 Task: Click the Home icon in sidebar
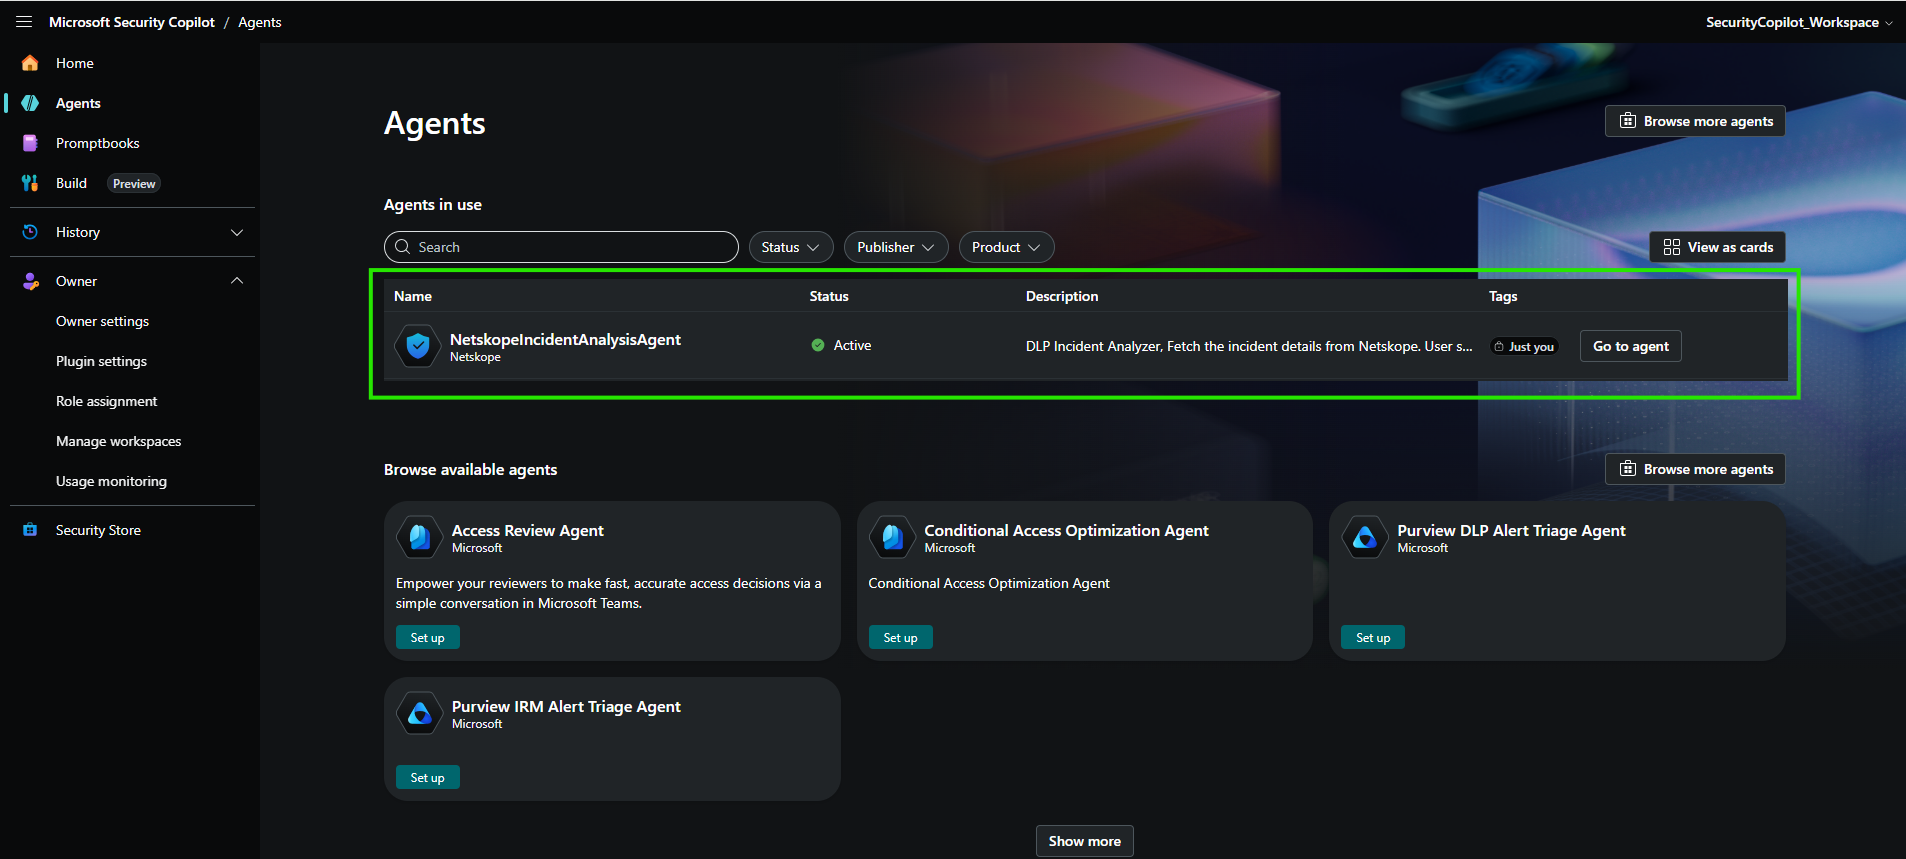pos(30,63)
